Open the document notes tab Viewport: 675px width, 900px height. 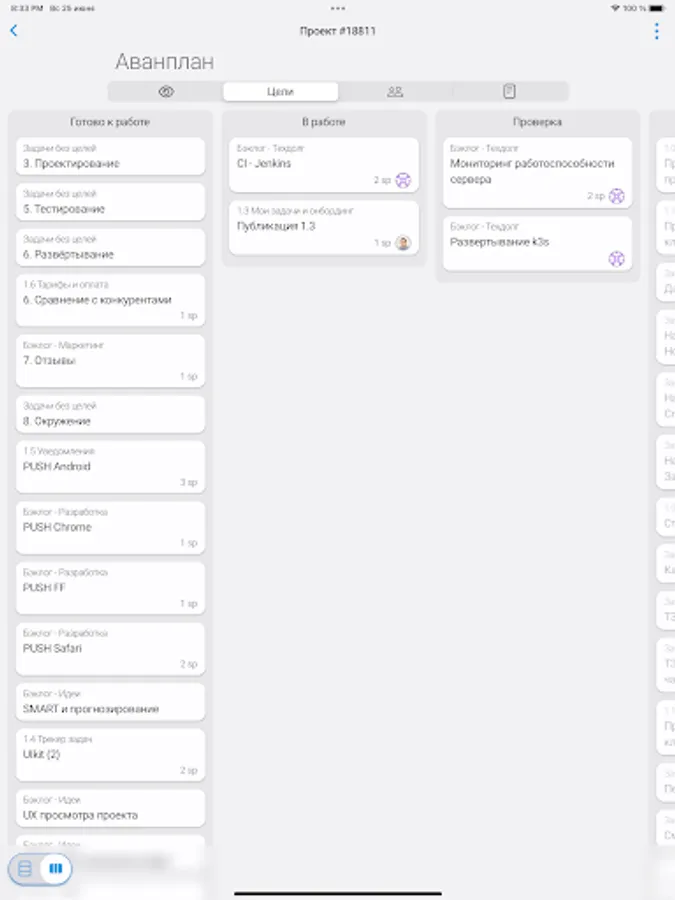click(509, 92)
